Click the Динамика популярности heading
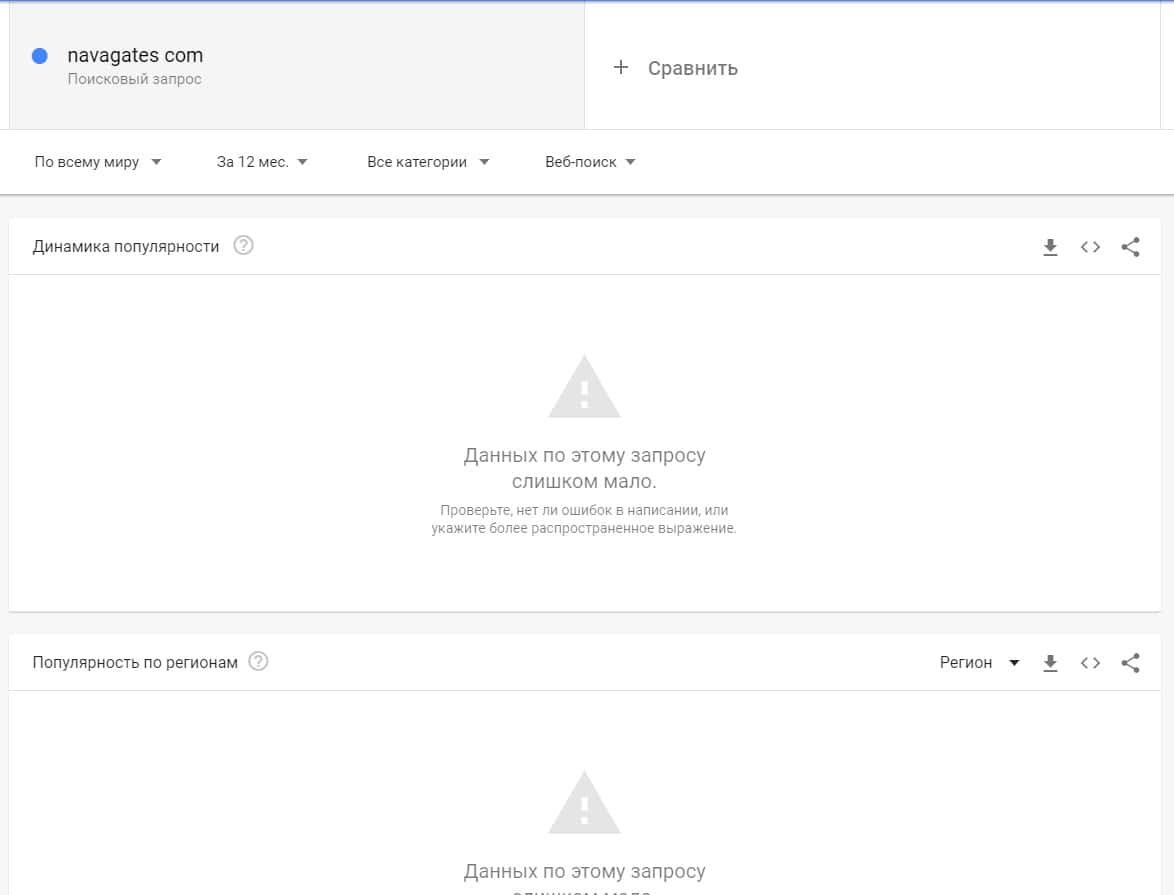Viewport: 1174px width, 895px height. coord(126,246)
